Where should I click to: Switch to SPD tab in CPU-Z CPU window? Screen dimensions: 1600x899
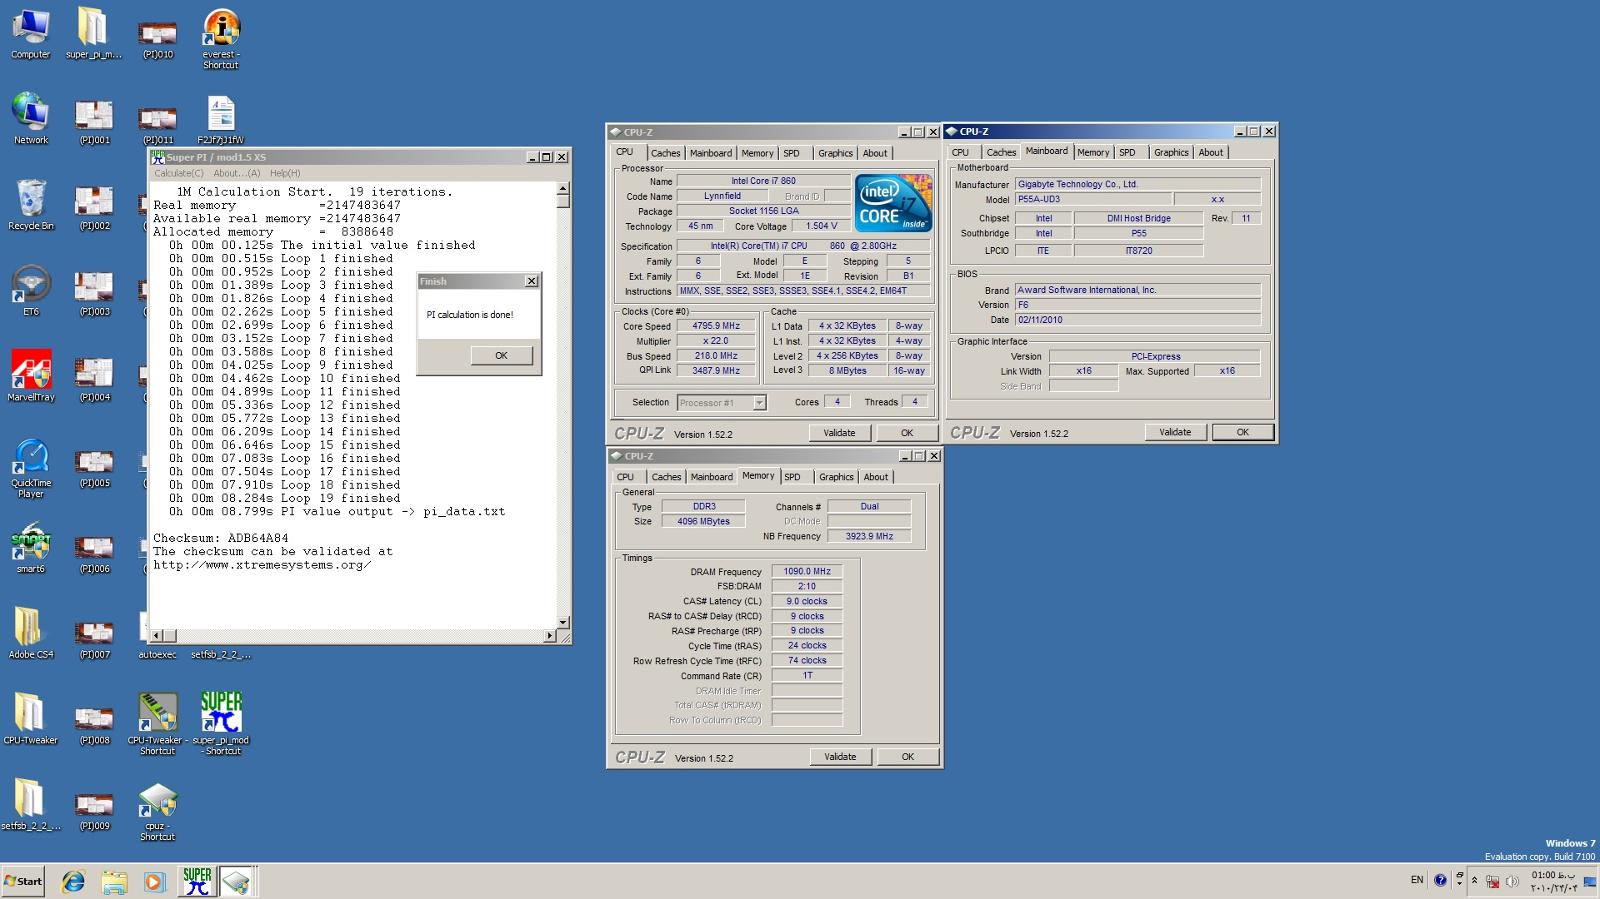[792, 153]
